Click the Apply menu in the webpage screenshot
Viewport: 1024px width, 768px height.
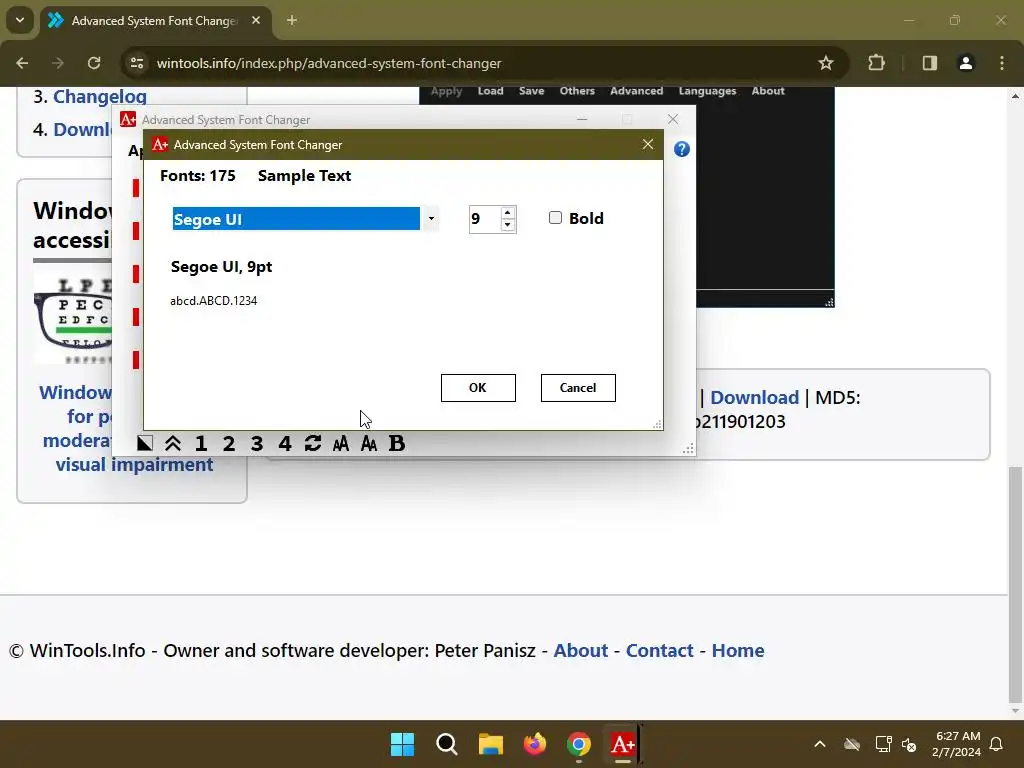[x=447, y=91]
